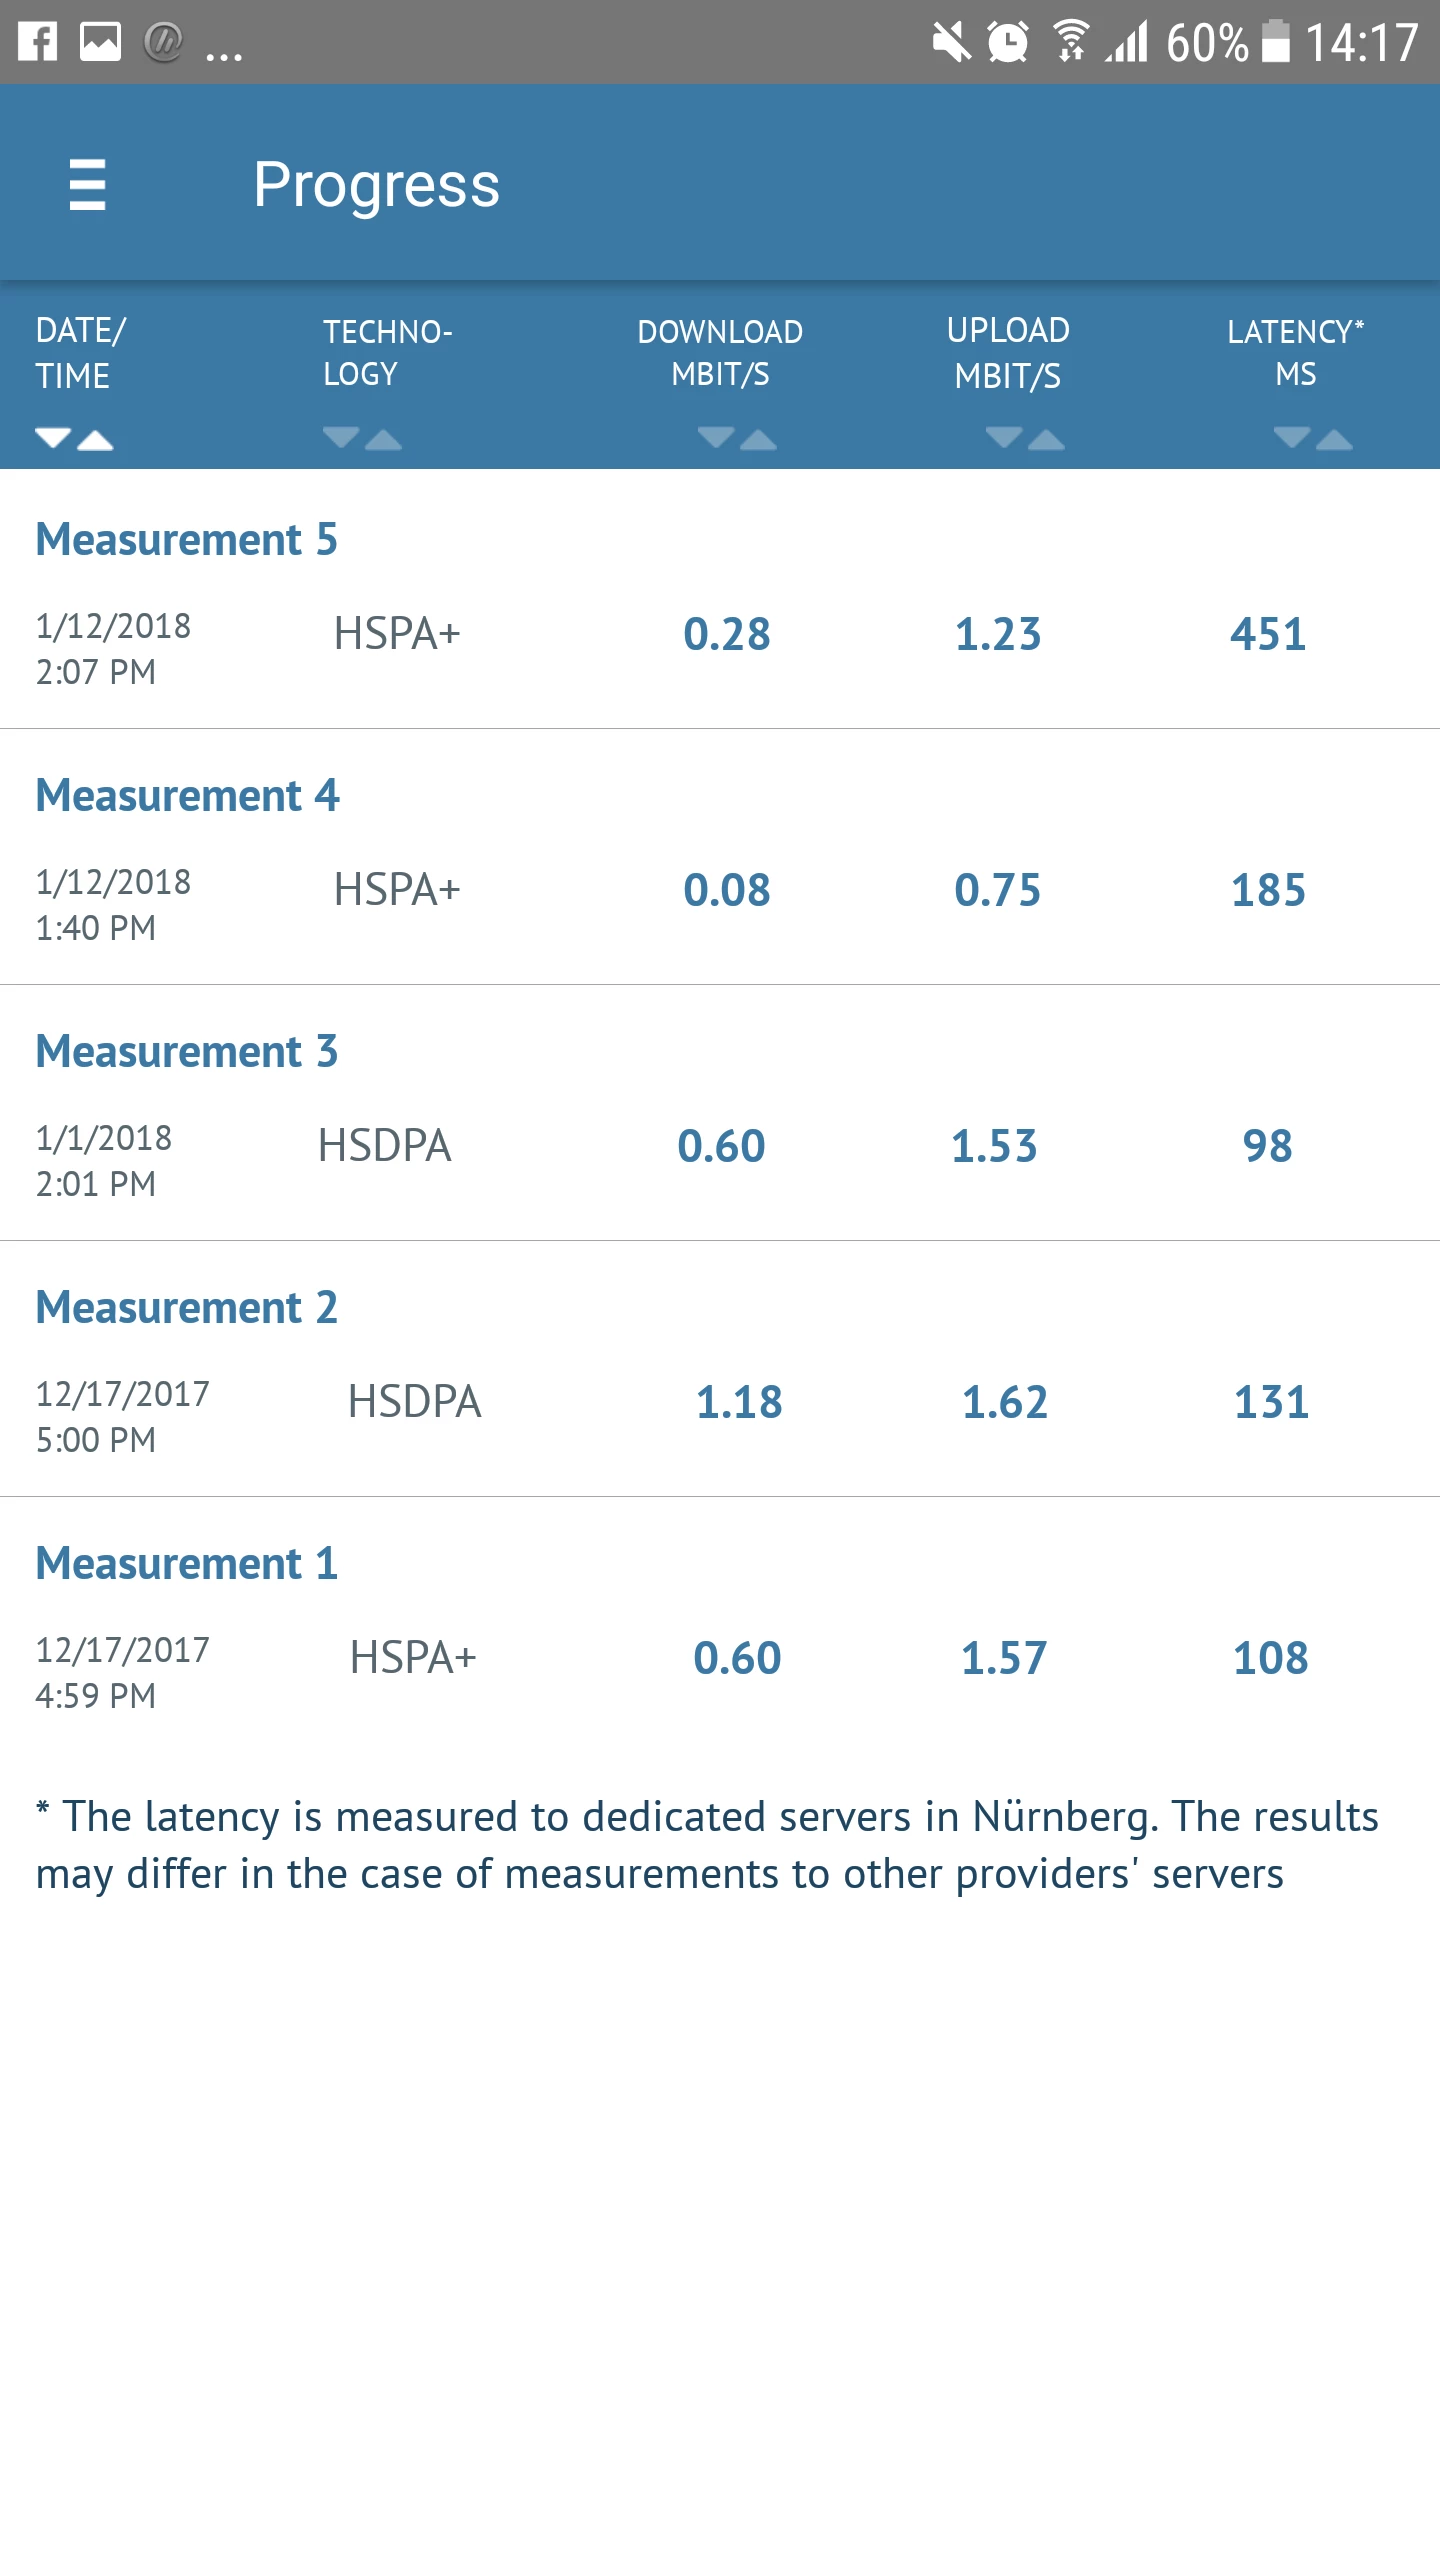Tap the Progress screen title
Screen dimensions: 1440x2560
376,185
